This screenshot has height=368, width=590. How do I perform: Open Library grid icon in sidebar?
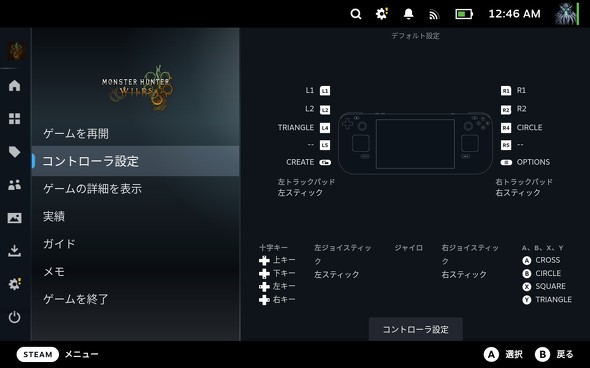coord(15,119)
